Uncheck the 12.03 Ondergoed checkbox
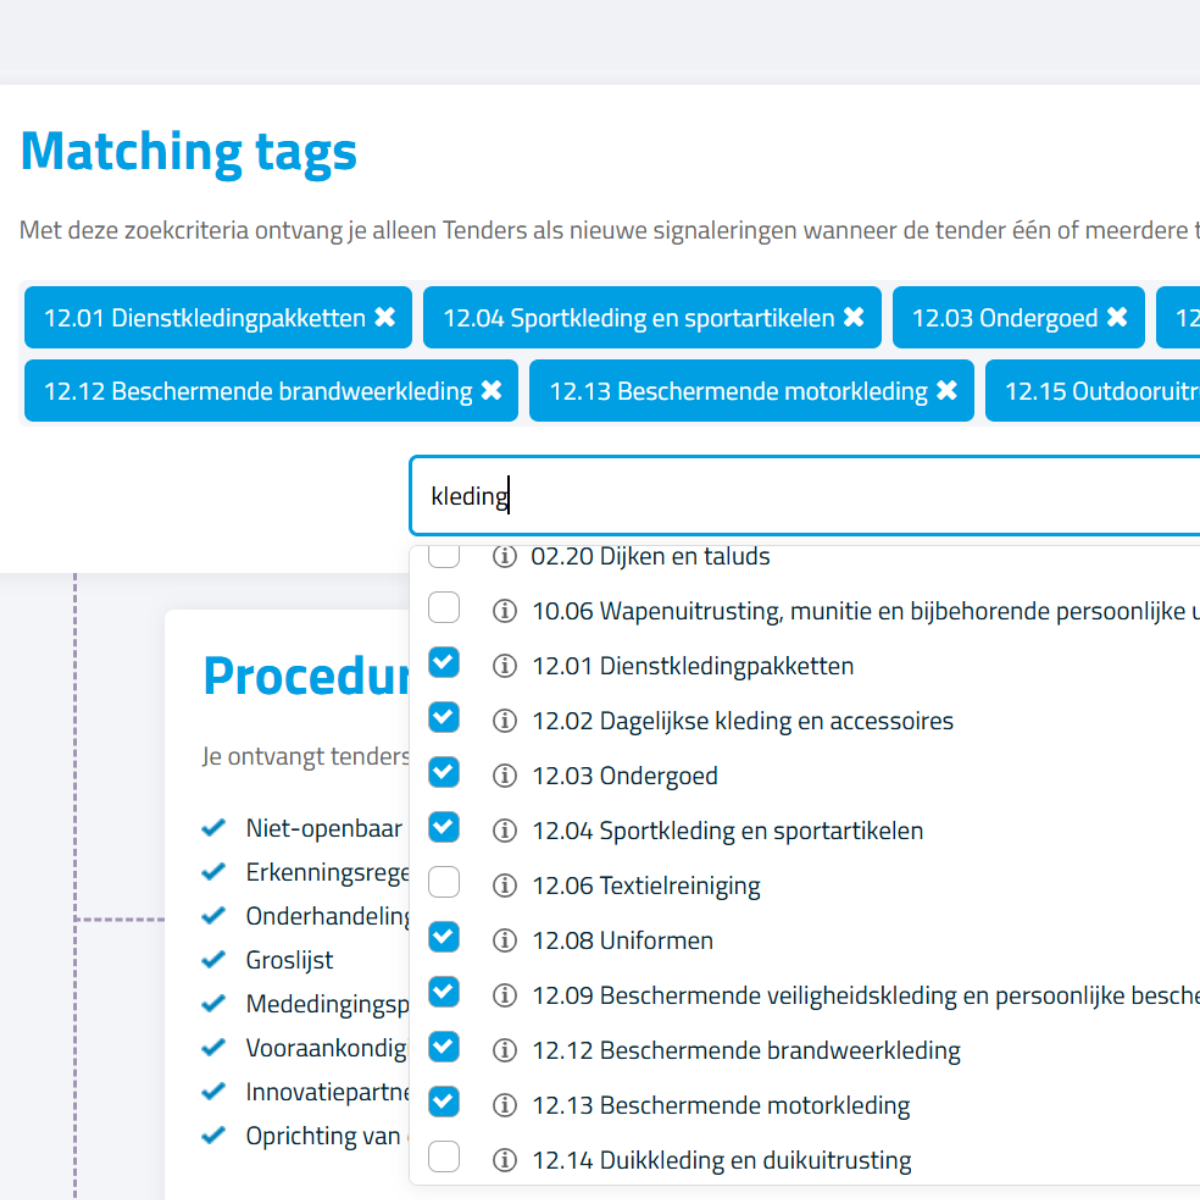Viewport: 1200px width, 1200px height. pos(444,772)
